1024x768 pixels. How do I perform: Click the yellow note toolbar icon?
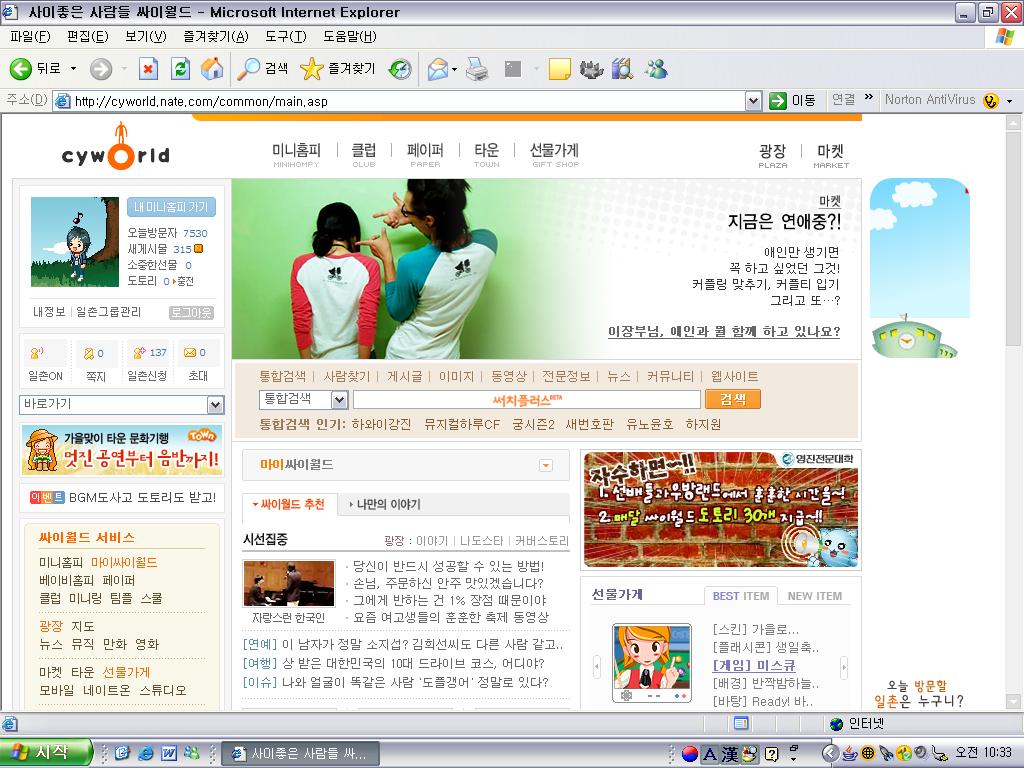[x=560, y=69]
